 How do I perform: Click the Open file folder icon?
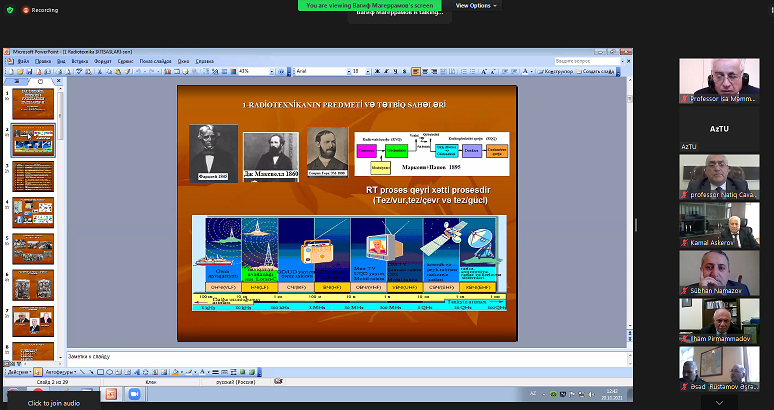20,72
